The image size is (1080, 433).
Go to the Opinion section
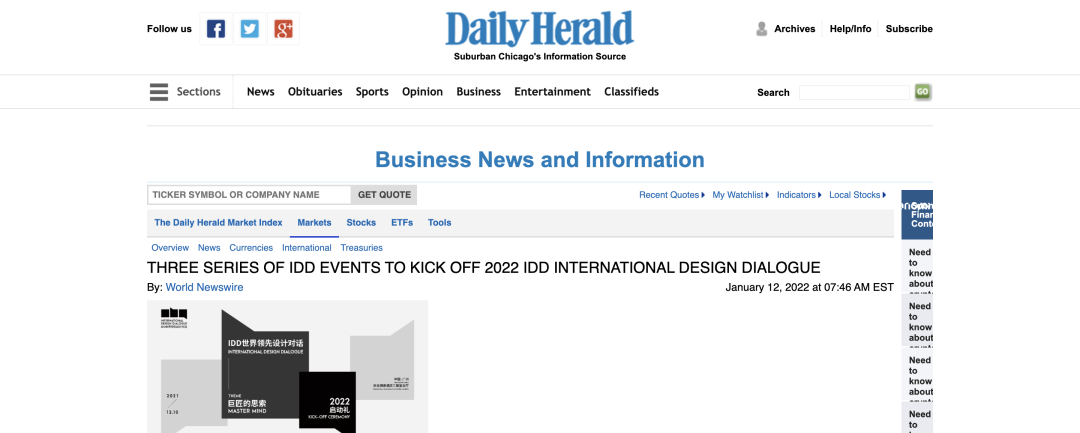(x=422, y=92)
